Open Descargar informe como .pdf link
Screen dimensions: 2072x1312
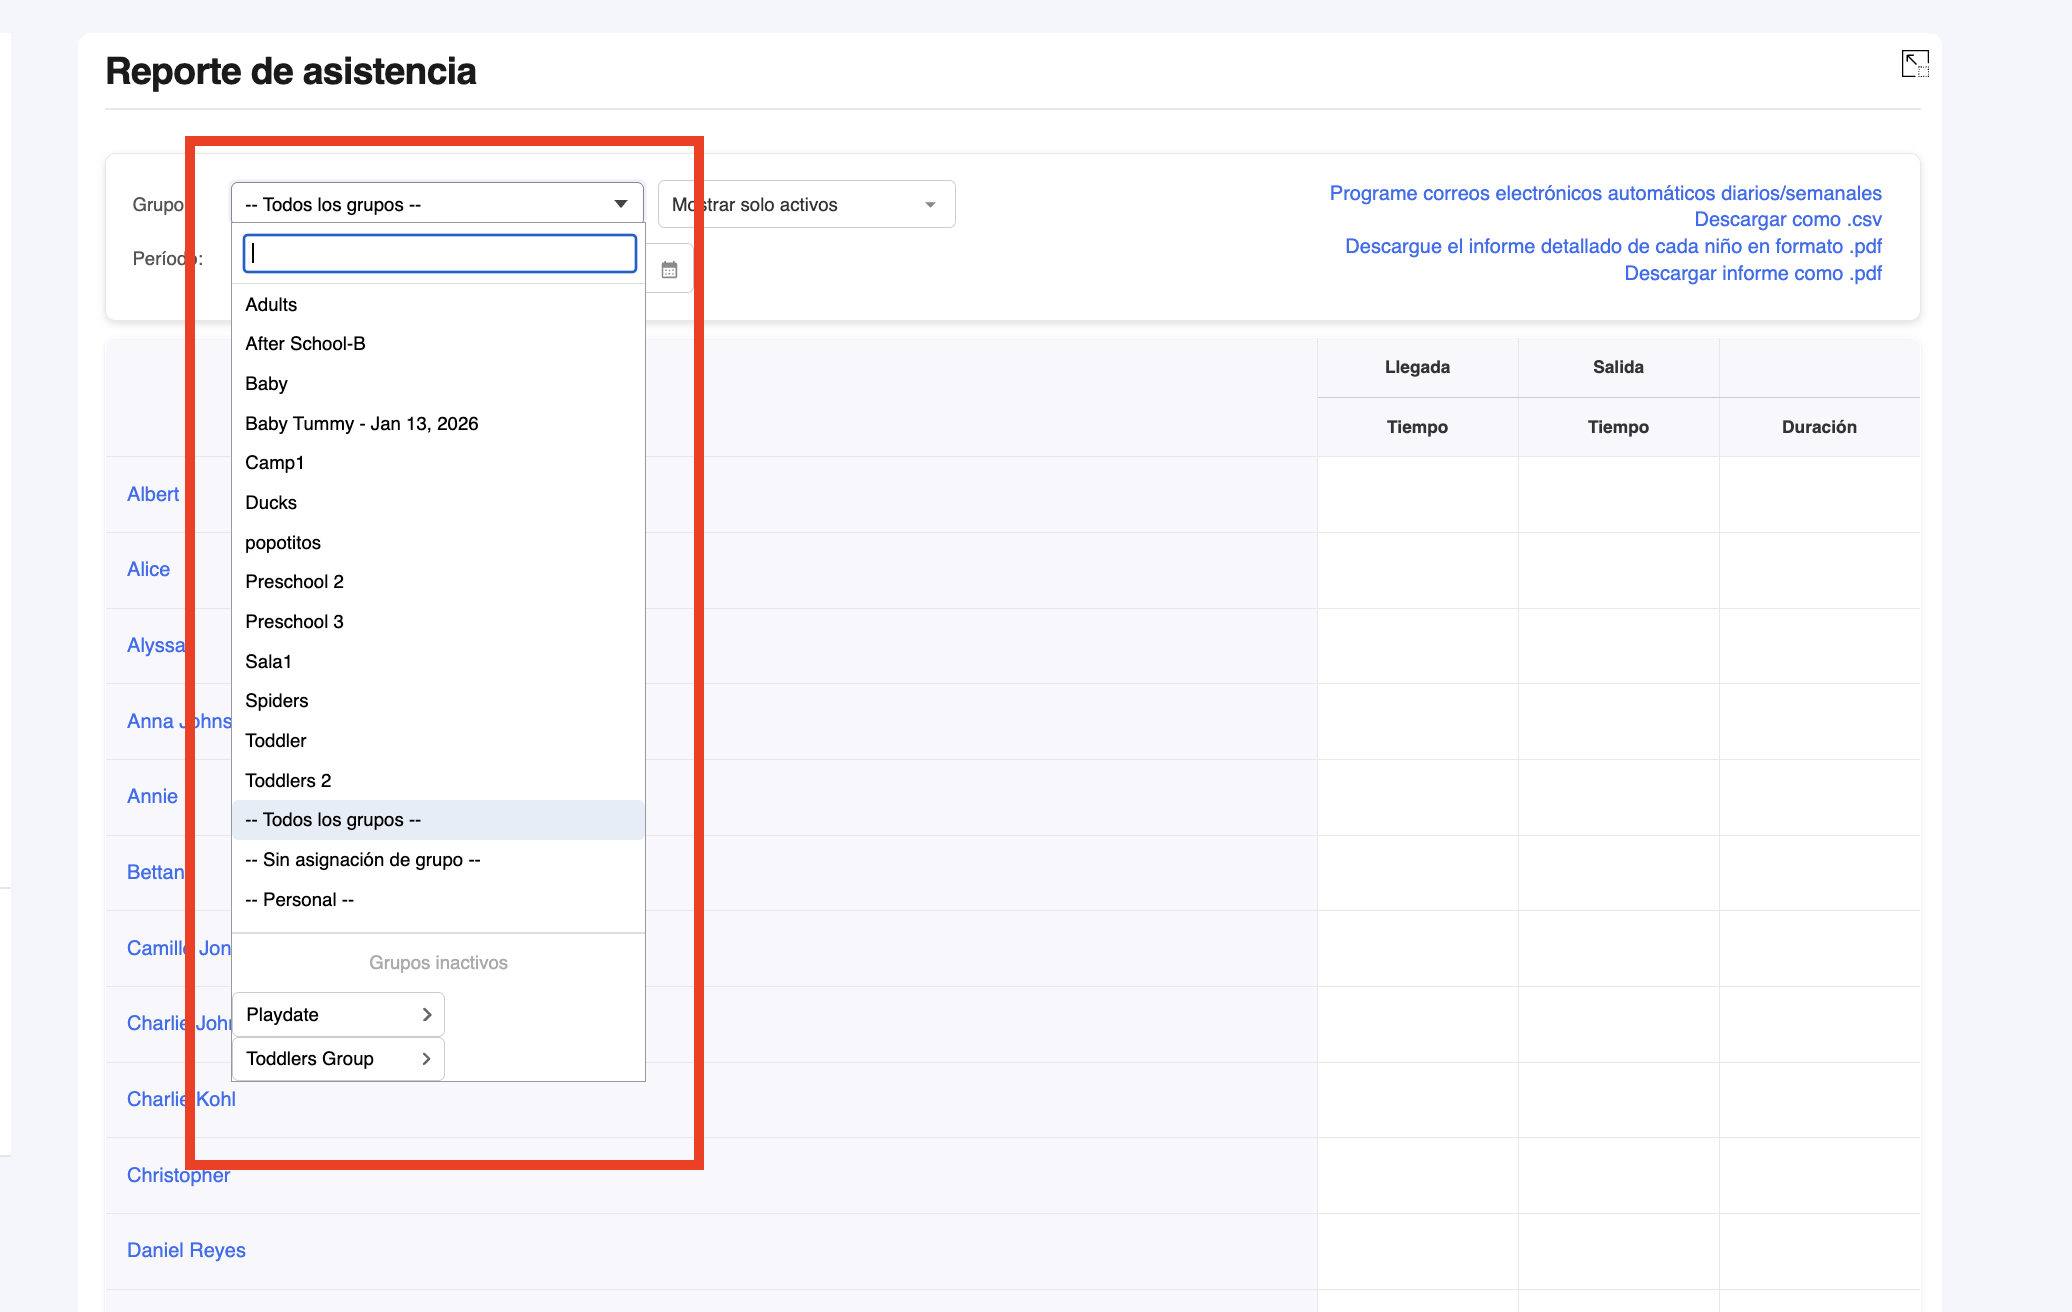click(1752, 274)
